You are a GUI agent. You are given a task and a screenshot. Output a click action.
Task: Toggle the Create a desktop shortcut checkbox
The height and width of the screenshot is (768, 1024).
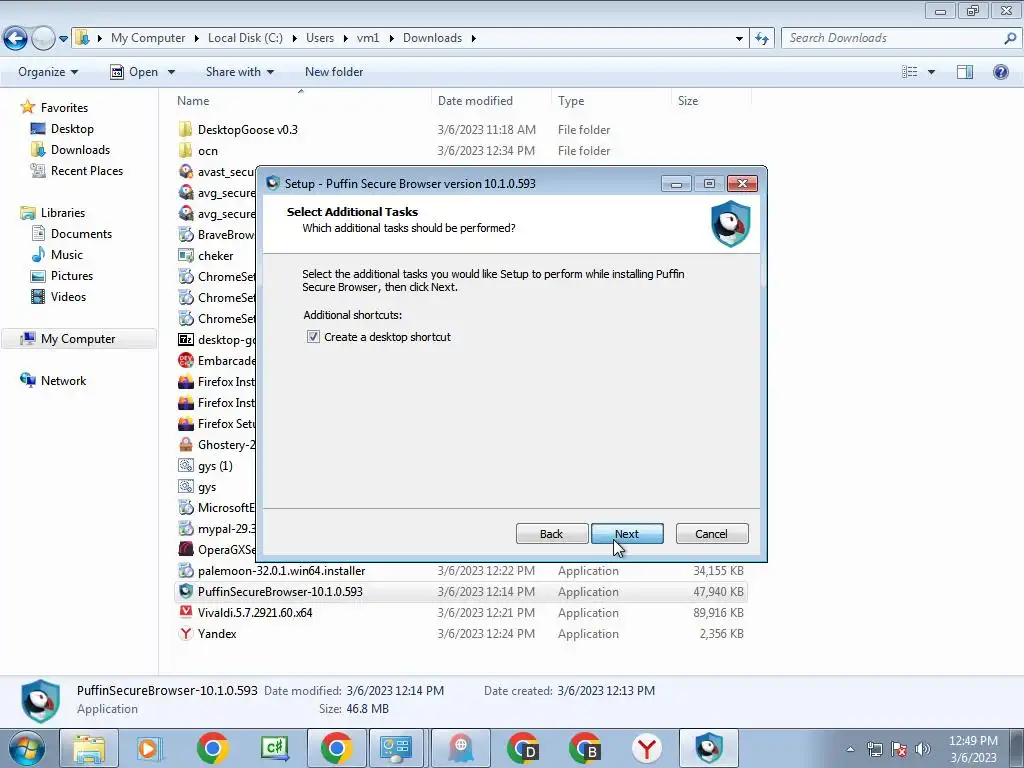click(313, 337)
